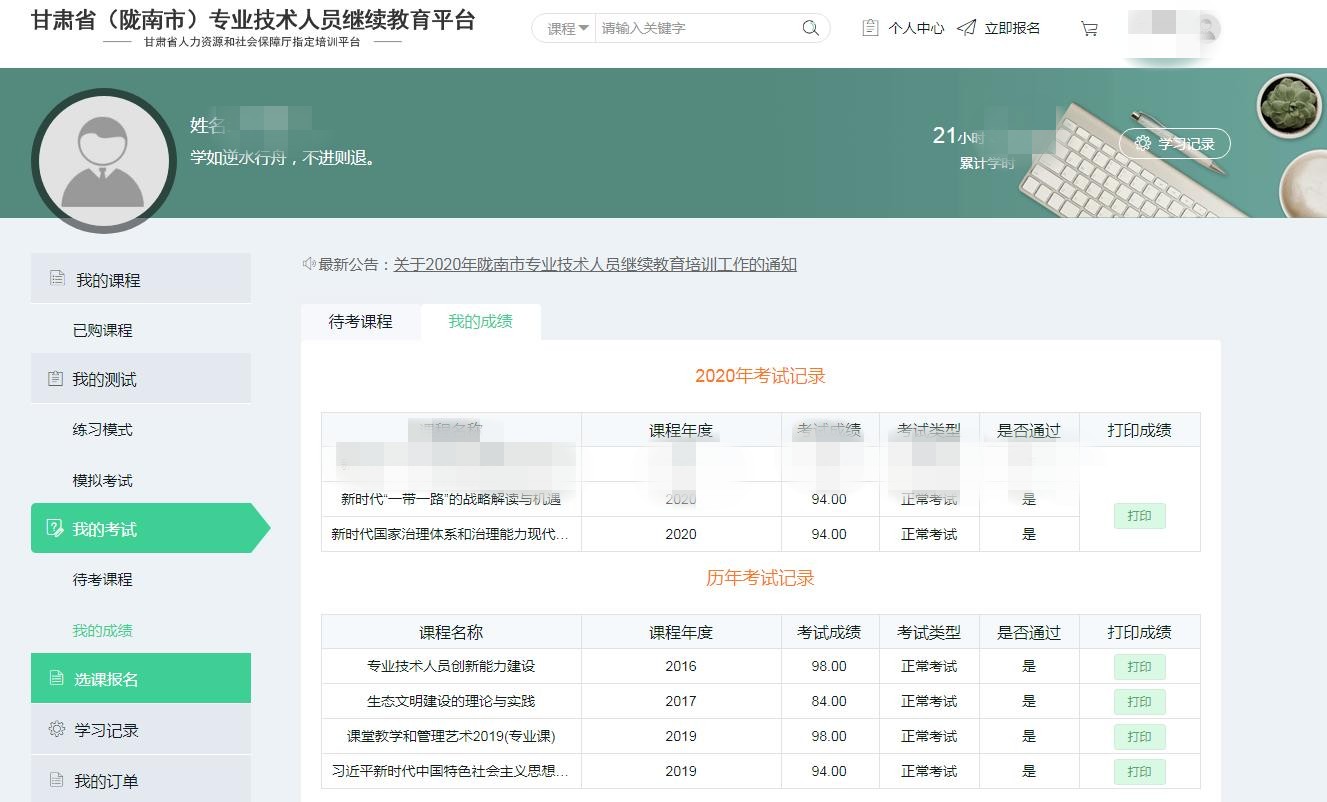Click the 个人中心 clipboard icon
The height and width of the screenshot is (802, 1327).
pyautogui.click(x=870, y=28)
